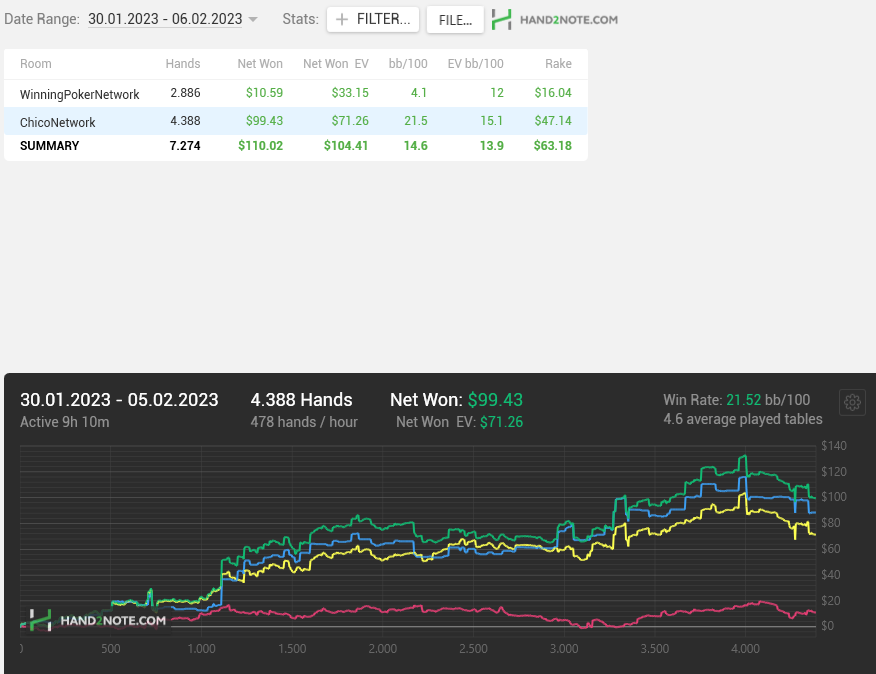Click the $100 y-axis label

(x=834, y=497)
